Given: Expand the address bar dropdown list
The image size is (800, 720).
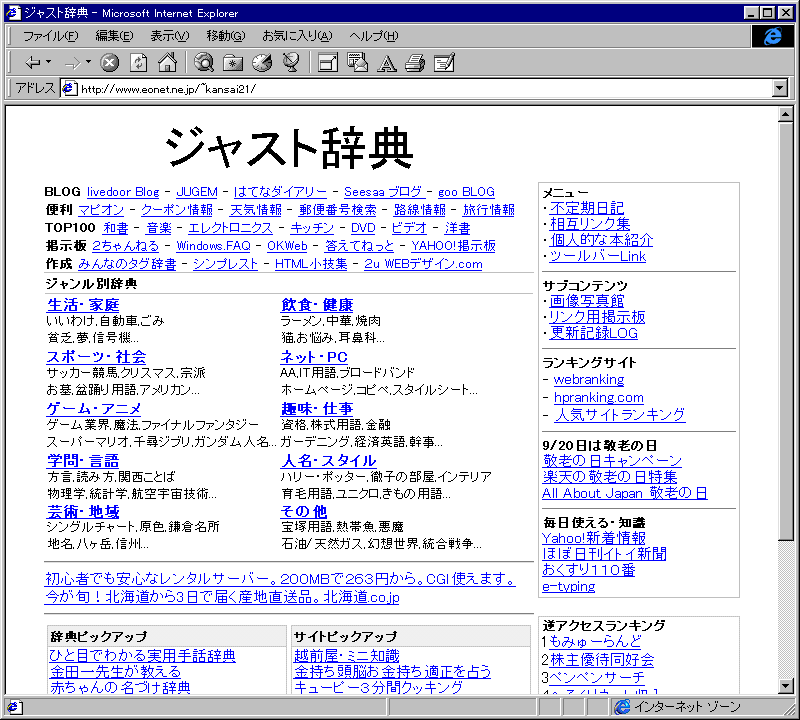Looking at the screenshot, I should coord(780,89).
